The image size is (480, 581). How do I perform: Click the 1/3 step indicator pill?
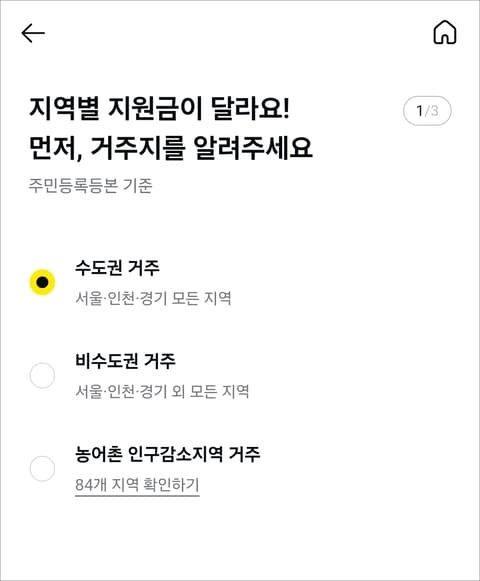coord(427,111)
